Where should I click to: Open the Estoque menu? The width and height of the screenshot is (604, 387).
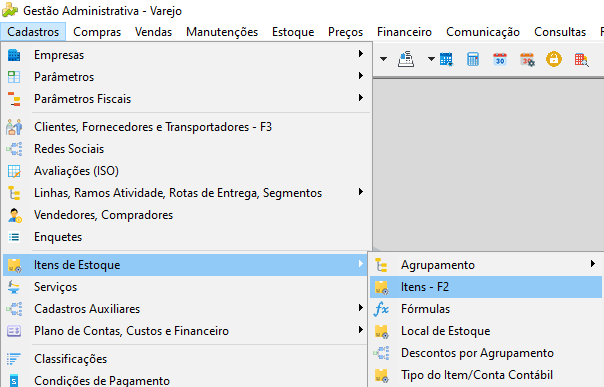click(293, 32)
